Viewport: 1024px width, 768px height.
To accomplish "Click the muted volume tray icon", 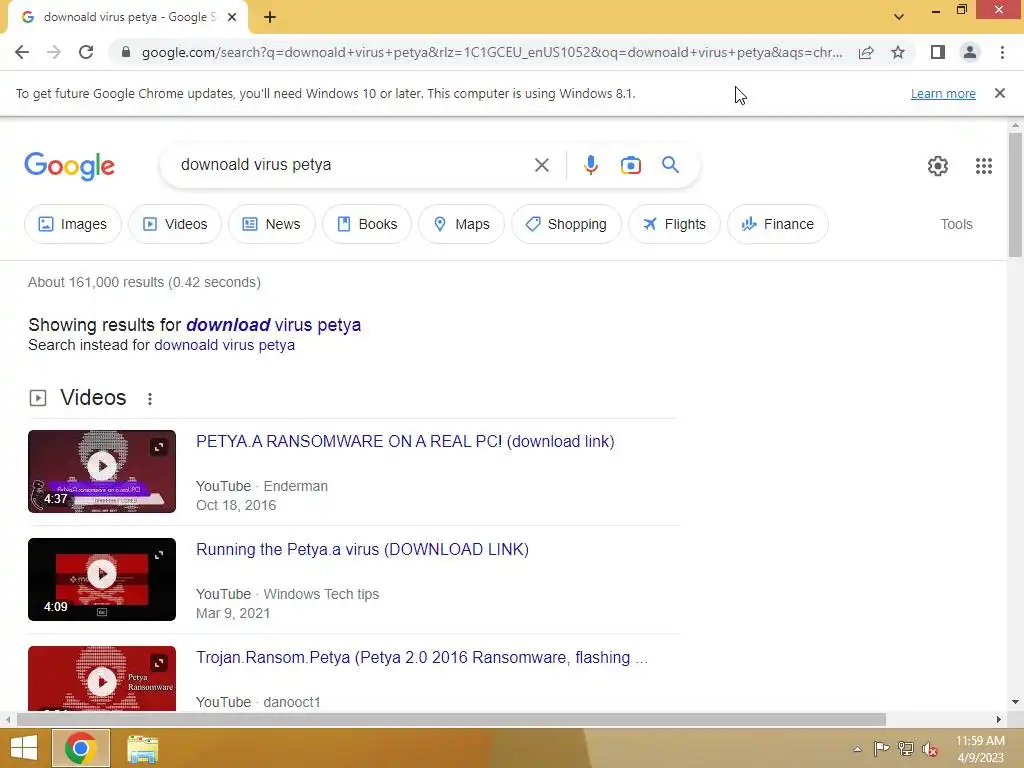I will pos(929,749).
